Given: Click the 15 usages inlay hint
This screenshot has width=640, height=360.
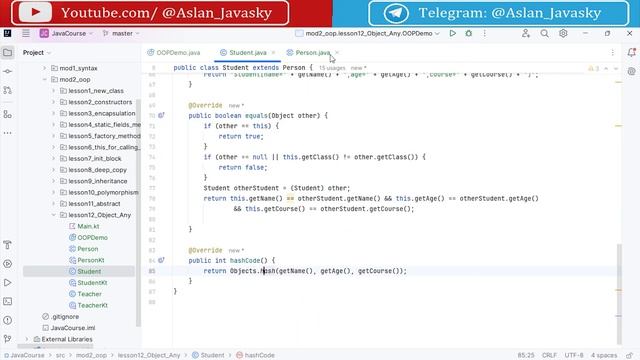Looking at the screenshot, I should [x=332, y=68].
